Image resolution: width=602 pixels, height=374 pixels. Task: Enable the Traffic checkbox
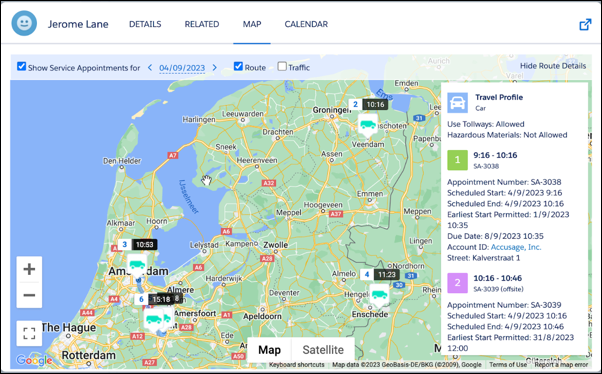(282, 66)
